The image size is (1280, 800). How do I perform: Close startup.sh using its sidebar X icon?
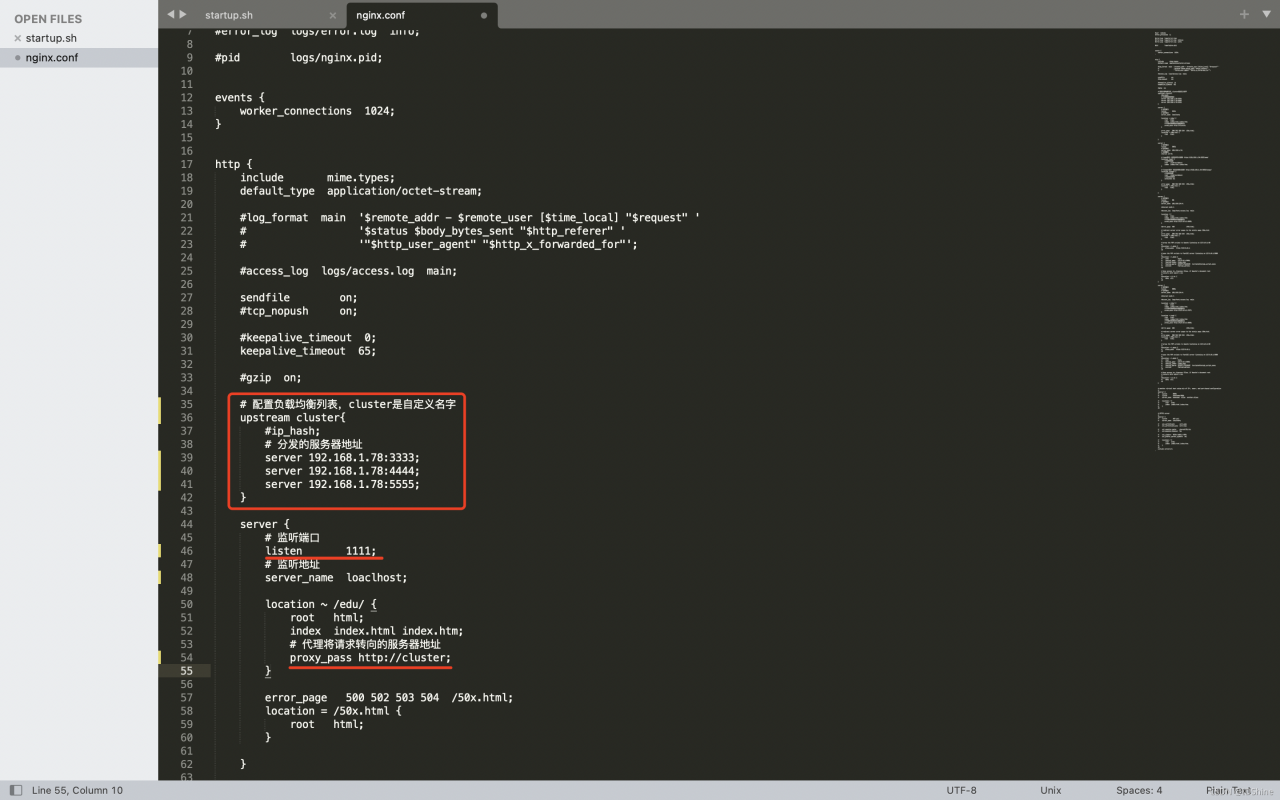click(x=17, y=38)
